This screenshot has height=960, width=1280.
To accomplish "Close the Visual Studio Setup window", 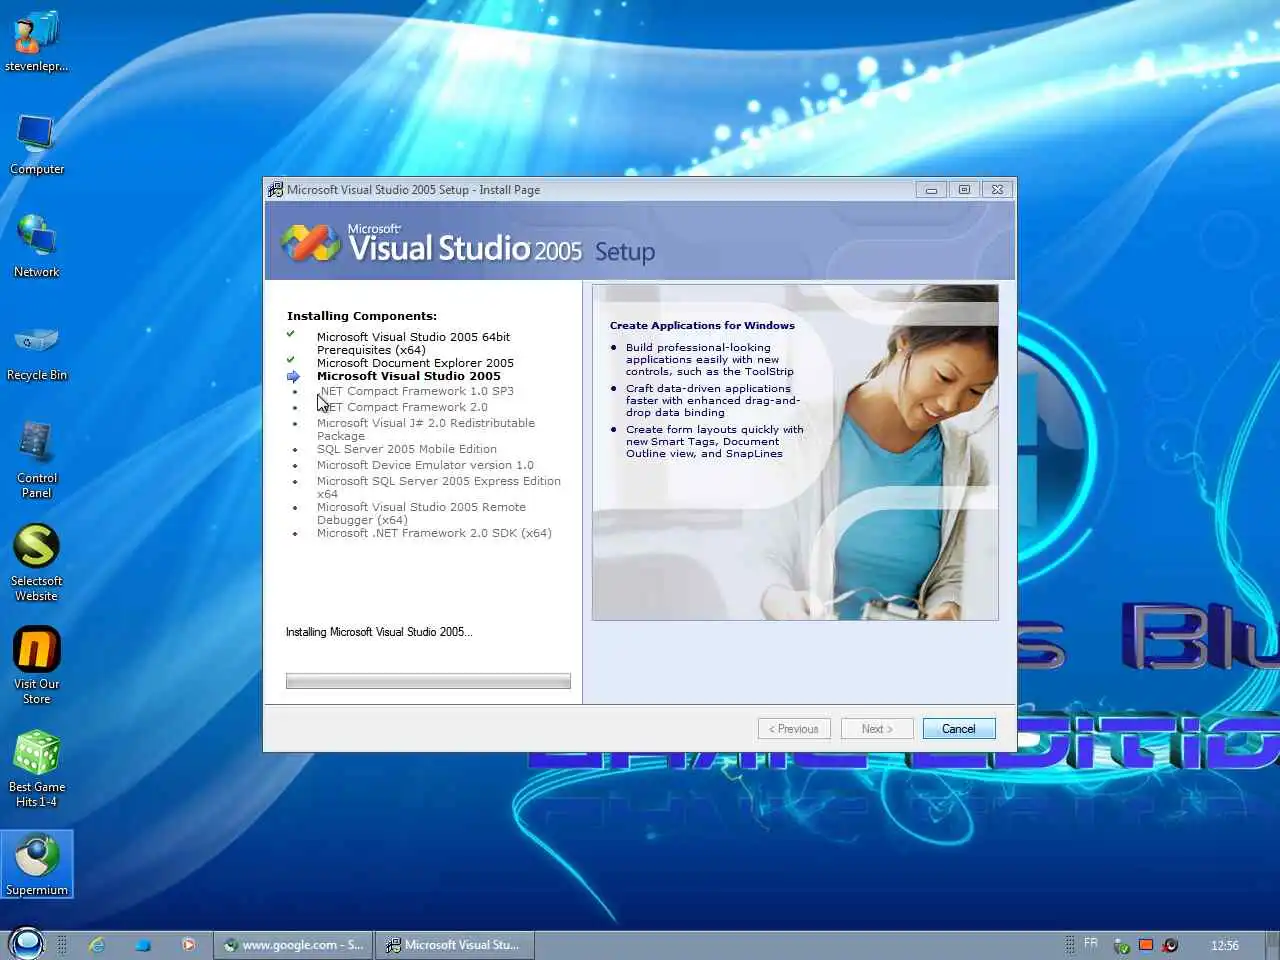I will pos(997,189).
